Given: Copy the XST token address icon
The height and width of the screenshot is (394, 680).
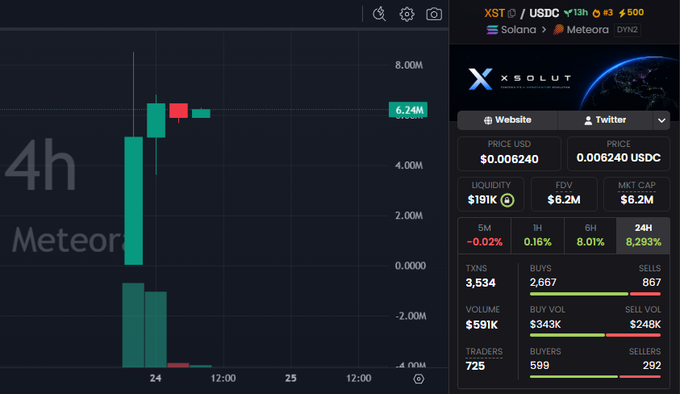Looking at the screenshot, I should (x=512, y=13).
